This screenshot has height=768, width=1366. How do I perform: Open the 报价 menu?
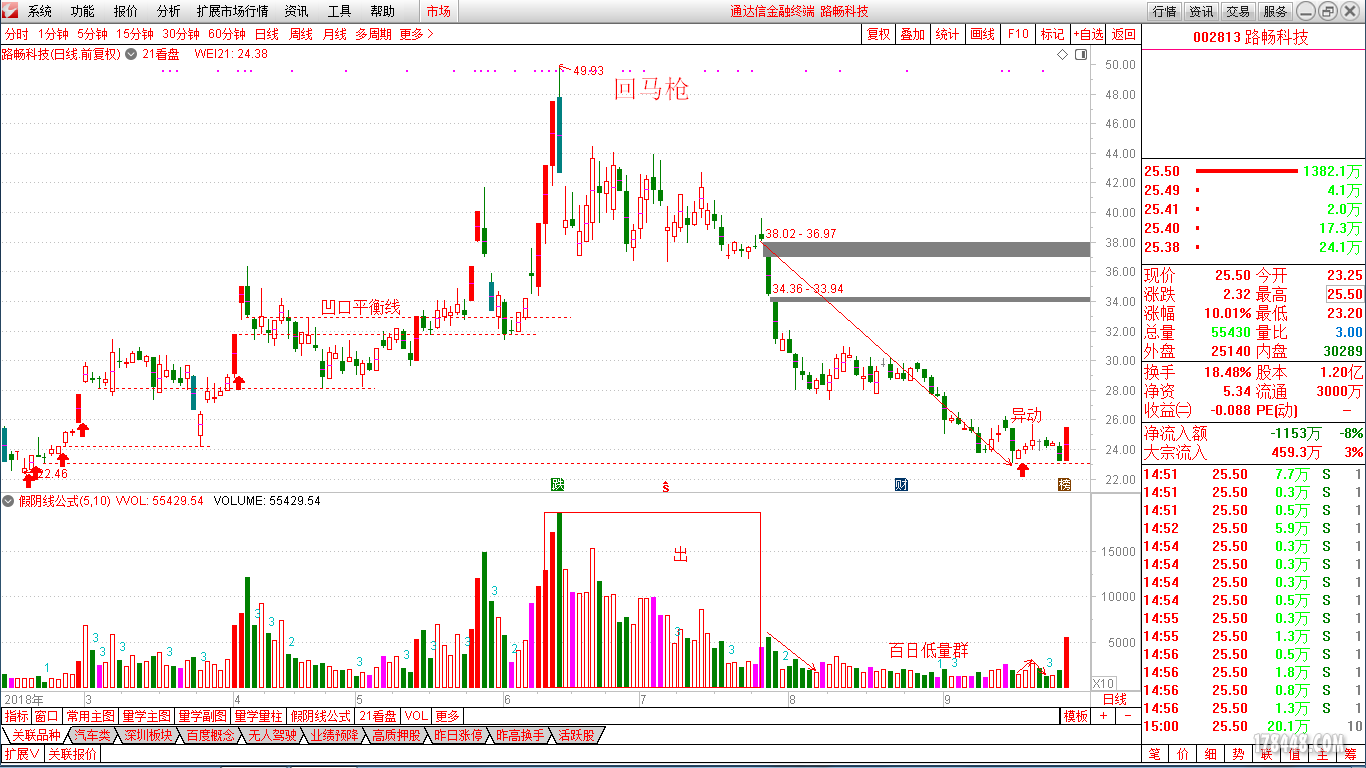tap(126, 11)
